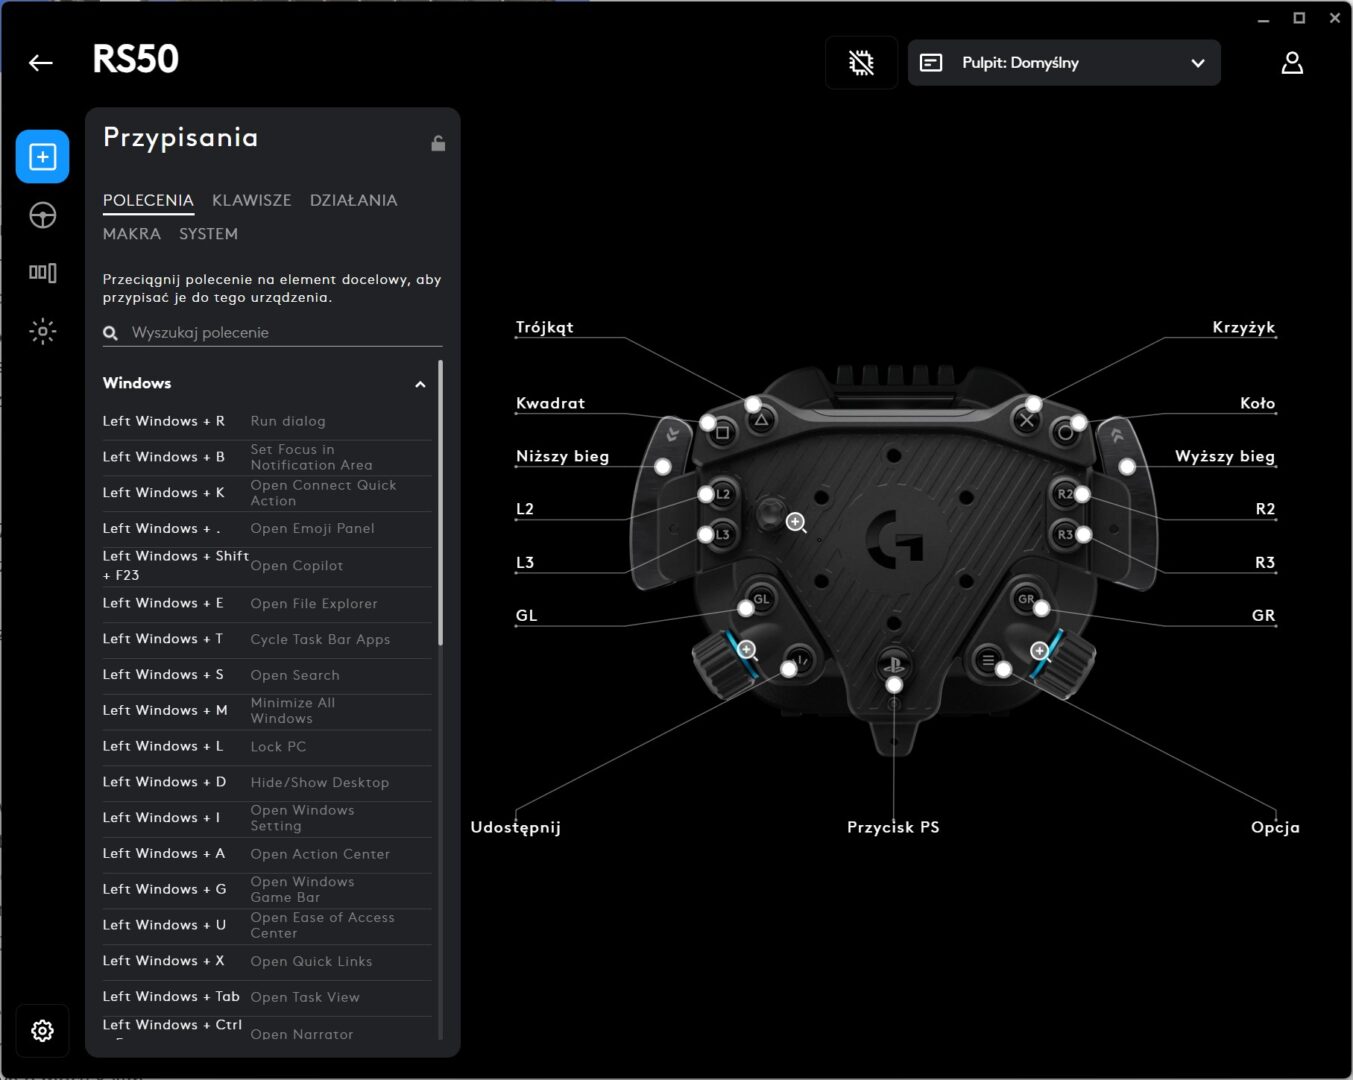Open the settings gear at bottom left
This screenshot has width=1353, height=1080.
[x=42, y=1030]
